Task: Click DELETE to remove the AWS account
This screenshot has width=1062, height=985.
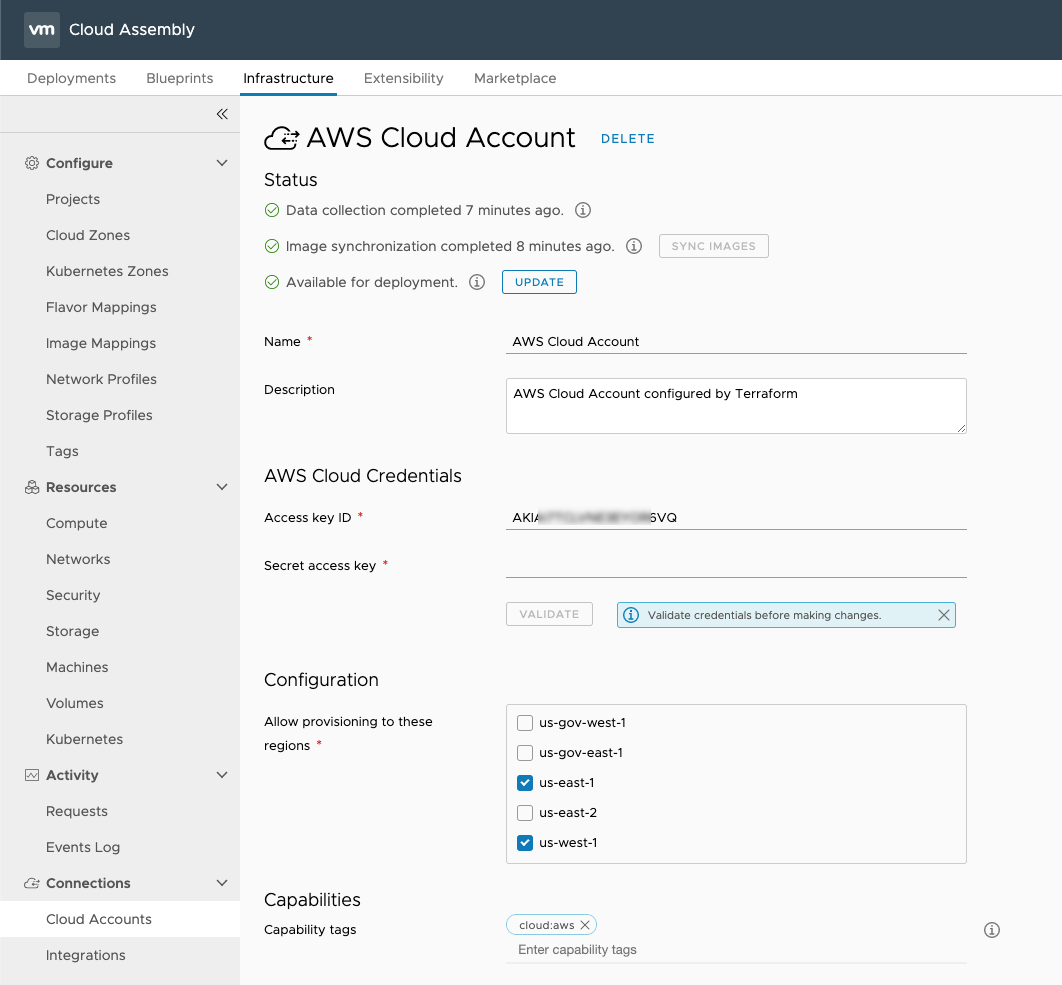Action: coord(628,139)
